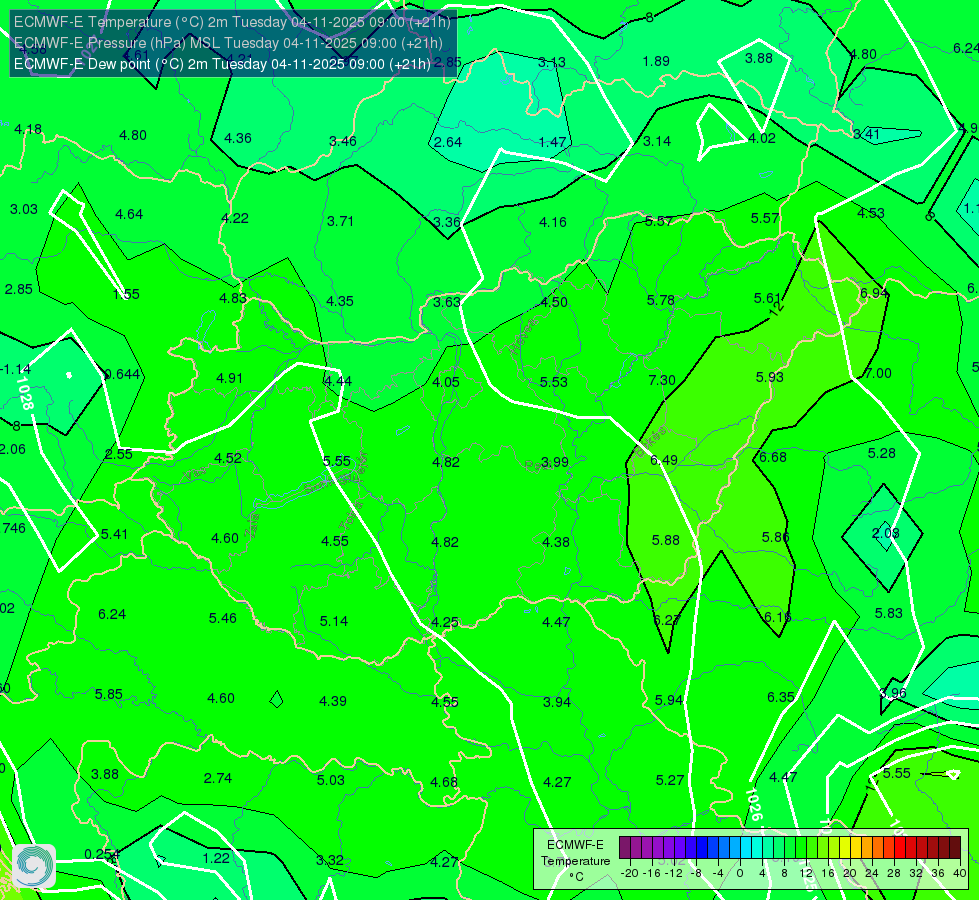Click the map value 5.14
Screen dimensions: 979x900
coord(334,621)
